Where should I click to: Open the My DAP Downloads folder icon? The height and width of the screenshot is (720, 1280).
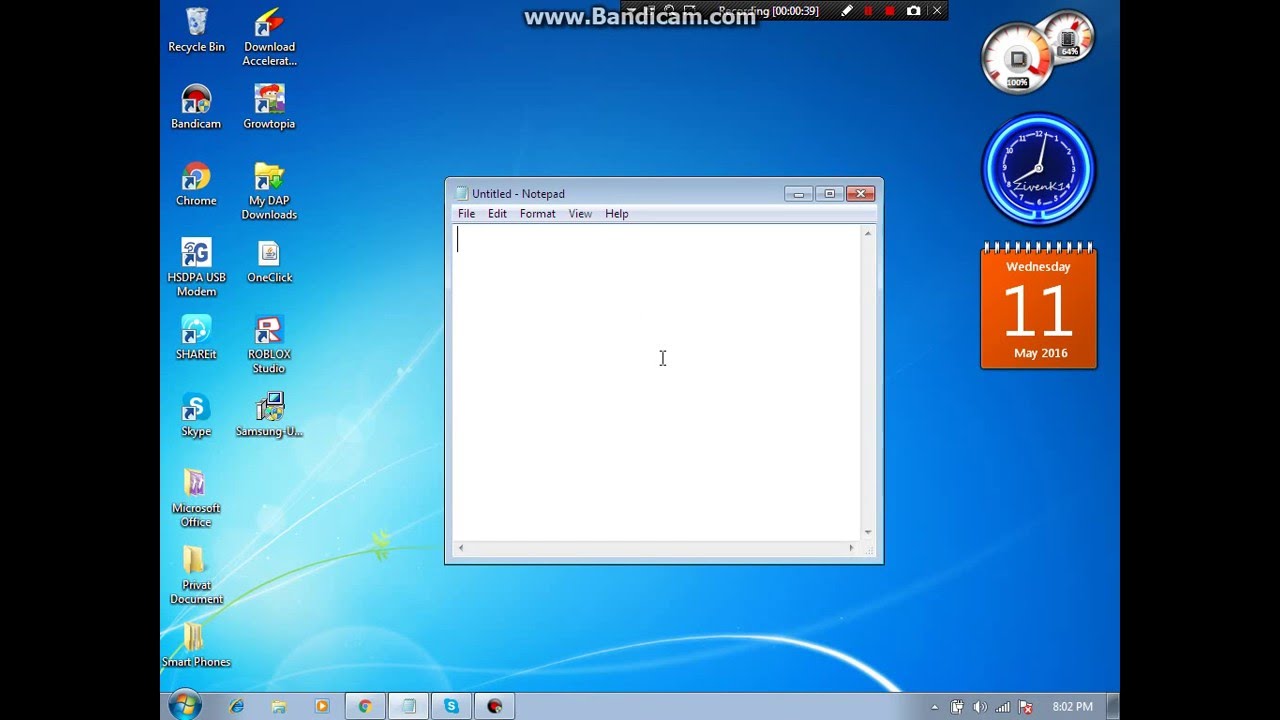(269, 191)
